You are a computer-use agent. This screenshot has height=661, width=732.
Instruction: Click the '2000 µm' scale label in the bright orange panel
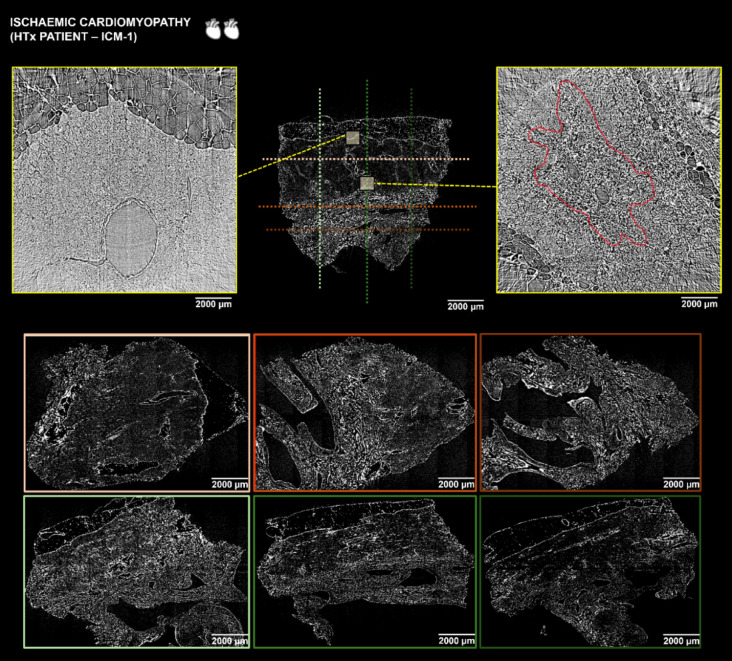tap(456, 485)
